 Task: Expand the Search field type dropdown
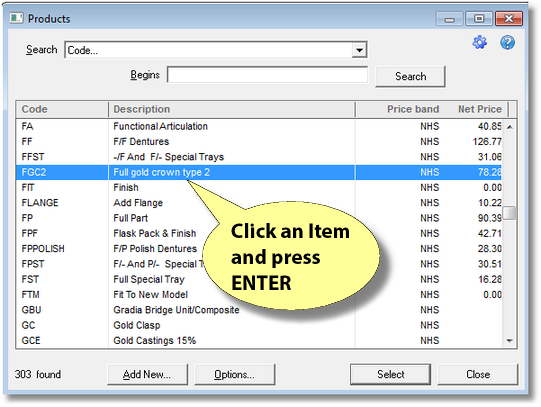click(359, 50)
